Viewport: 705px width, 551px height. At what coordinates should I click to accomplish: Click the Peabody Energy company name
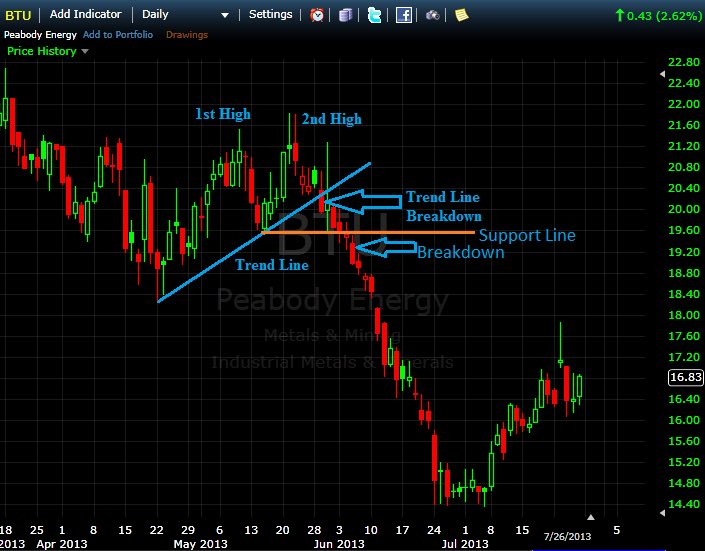tap(40, 35)
